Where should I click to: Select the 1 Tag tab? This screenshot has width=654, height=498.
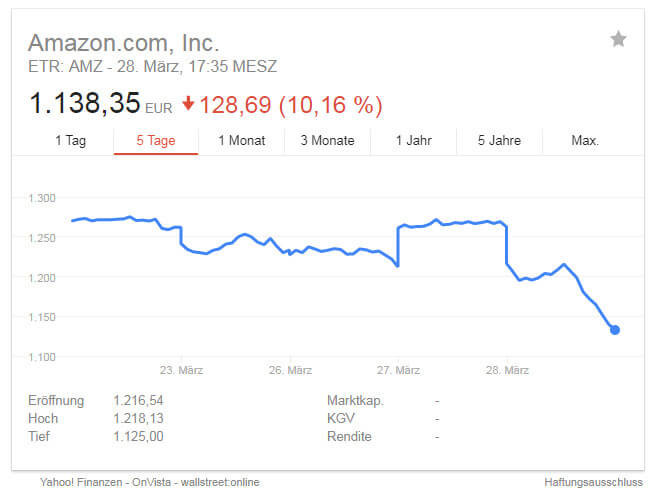70,140
